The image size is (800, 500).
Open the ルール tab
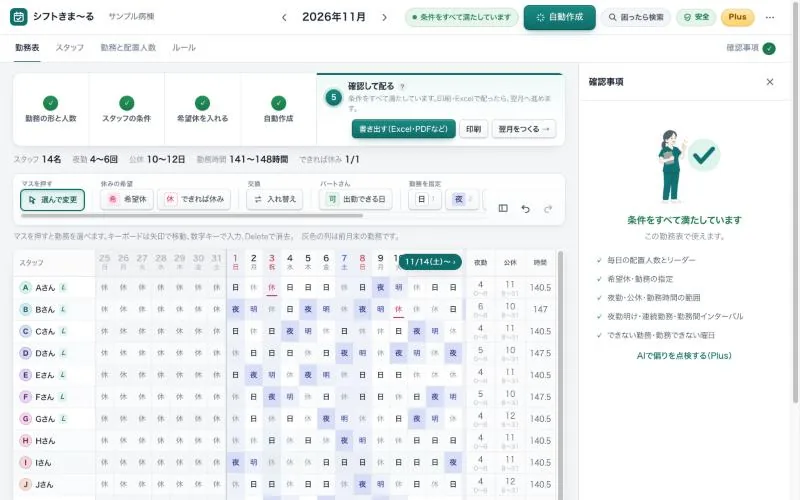tap(184, 47)
